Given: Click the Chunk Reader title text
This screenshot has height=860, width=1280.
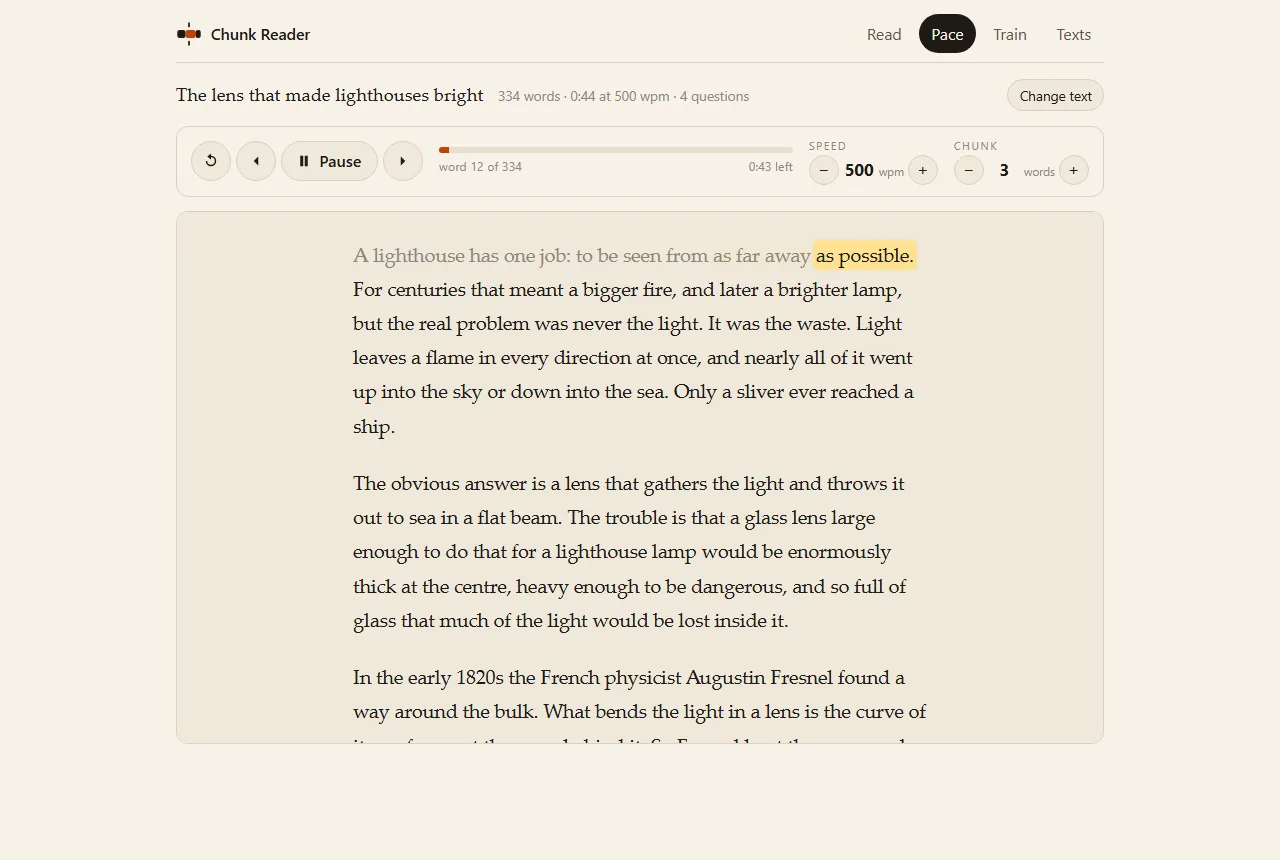Looking at the screenshot, I should point(260,34).
